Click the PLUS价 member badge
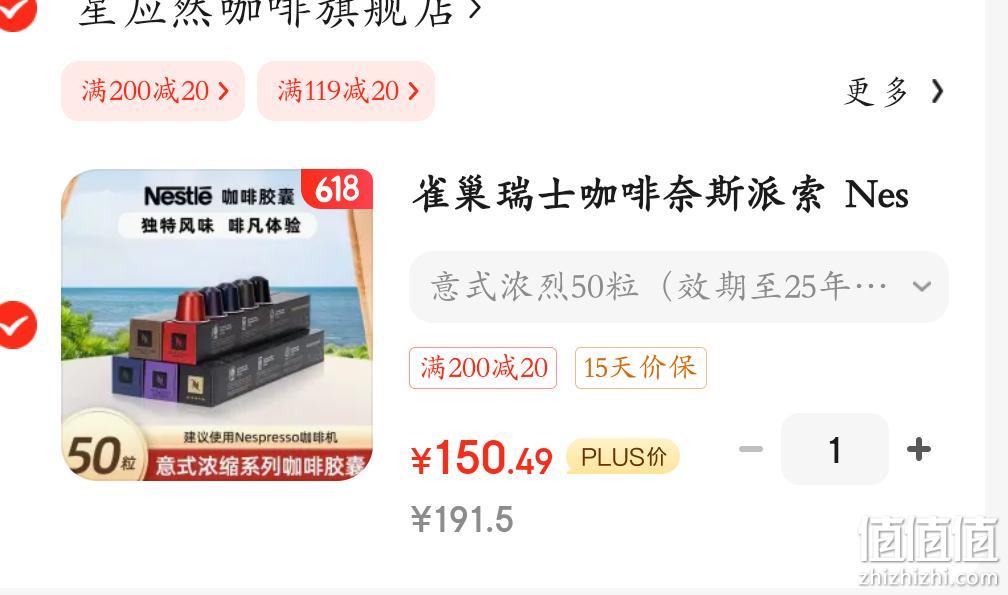The image size is (1008, 595). pyautogui.click(x=623, y=456)
